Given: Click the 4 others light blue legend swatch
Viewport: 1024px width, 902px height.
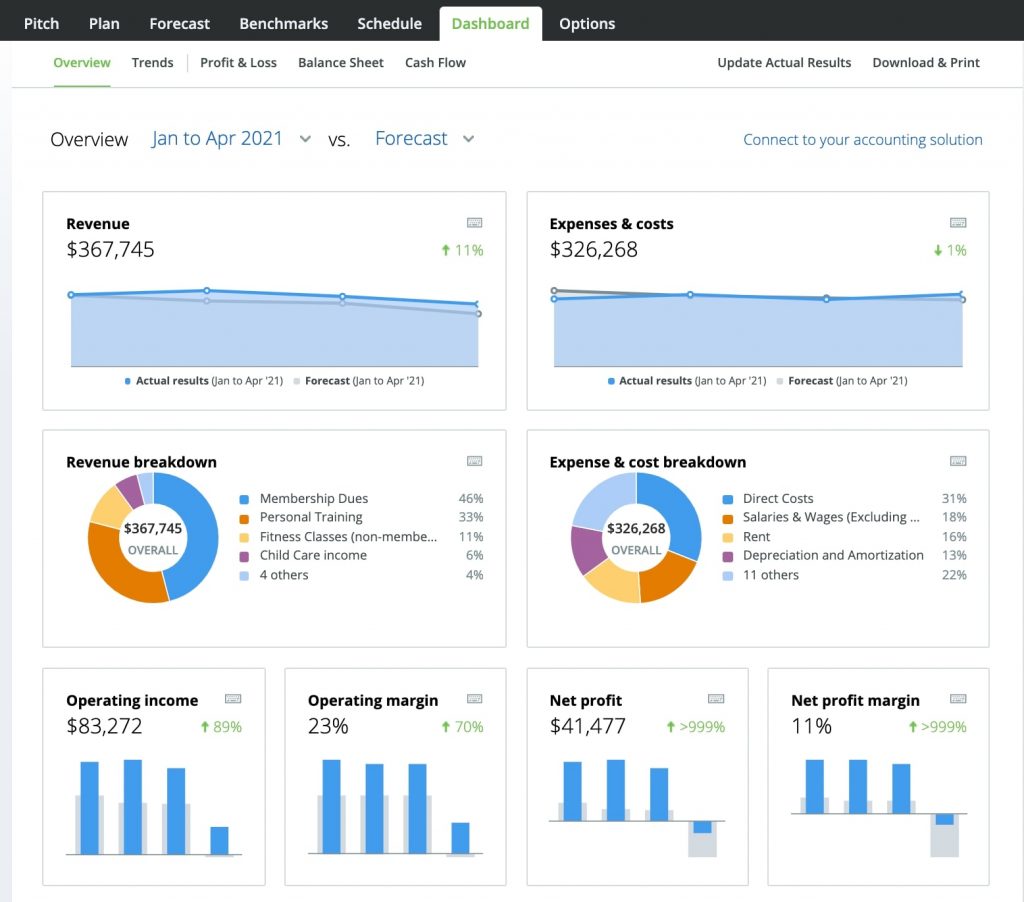Looking at the screenshot, I should [244, 576].
